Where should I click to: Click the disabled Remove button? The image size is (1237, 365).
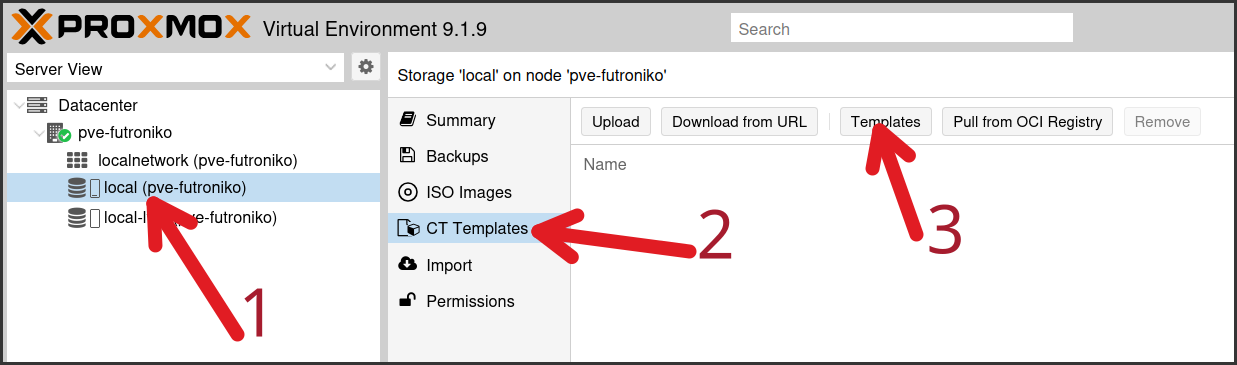(x=1162, y=122)
